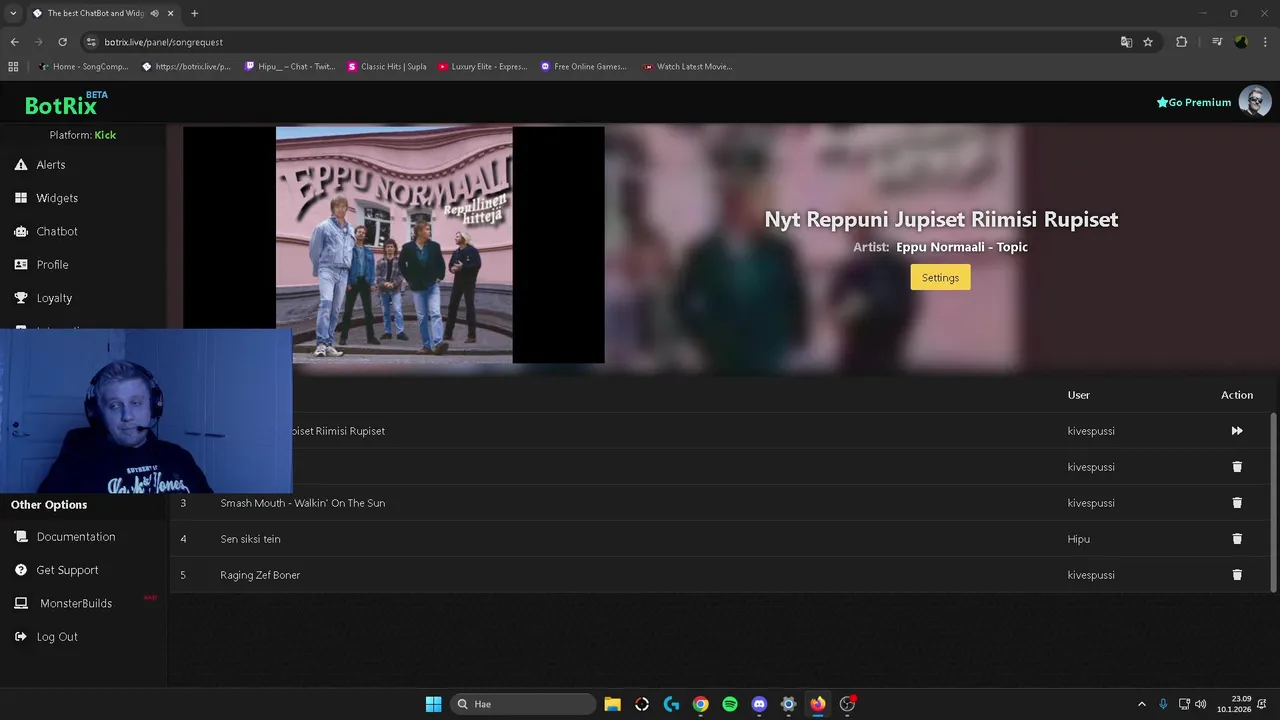Mute the tab audio speaker icon
Viewport: 1280px width, 720px height.
click(x=154, y=13)
